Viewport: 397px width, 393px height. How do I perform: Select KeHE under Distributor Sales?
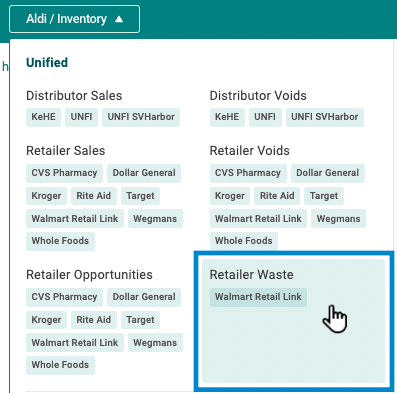pyautogui.click(x=43, y=117)
